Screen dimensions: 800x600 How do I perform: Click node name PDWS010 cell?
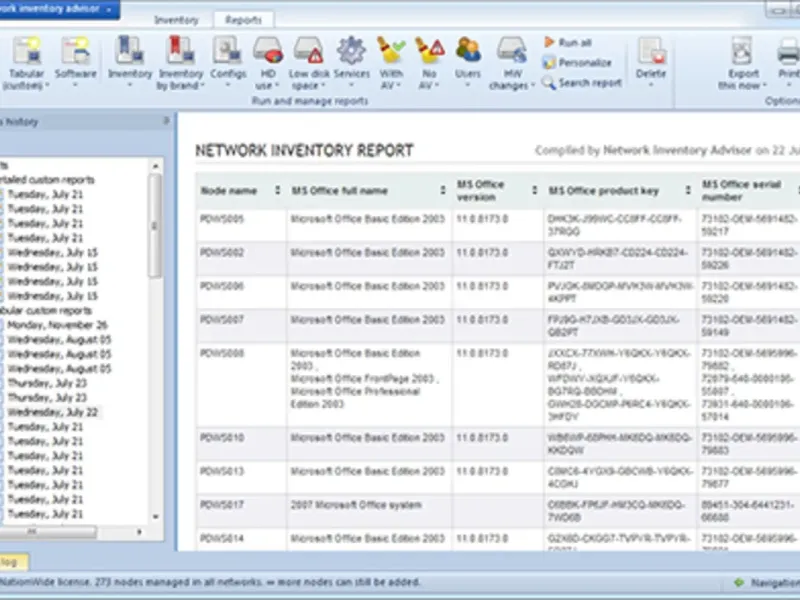click(x=241, y=444)
